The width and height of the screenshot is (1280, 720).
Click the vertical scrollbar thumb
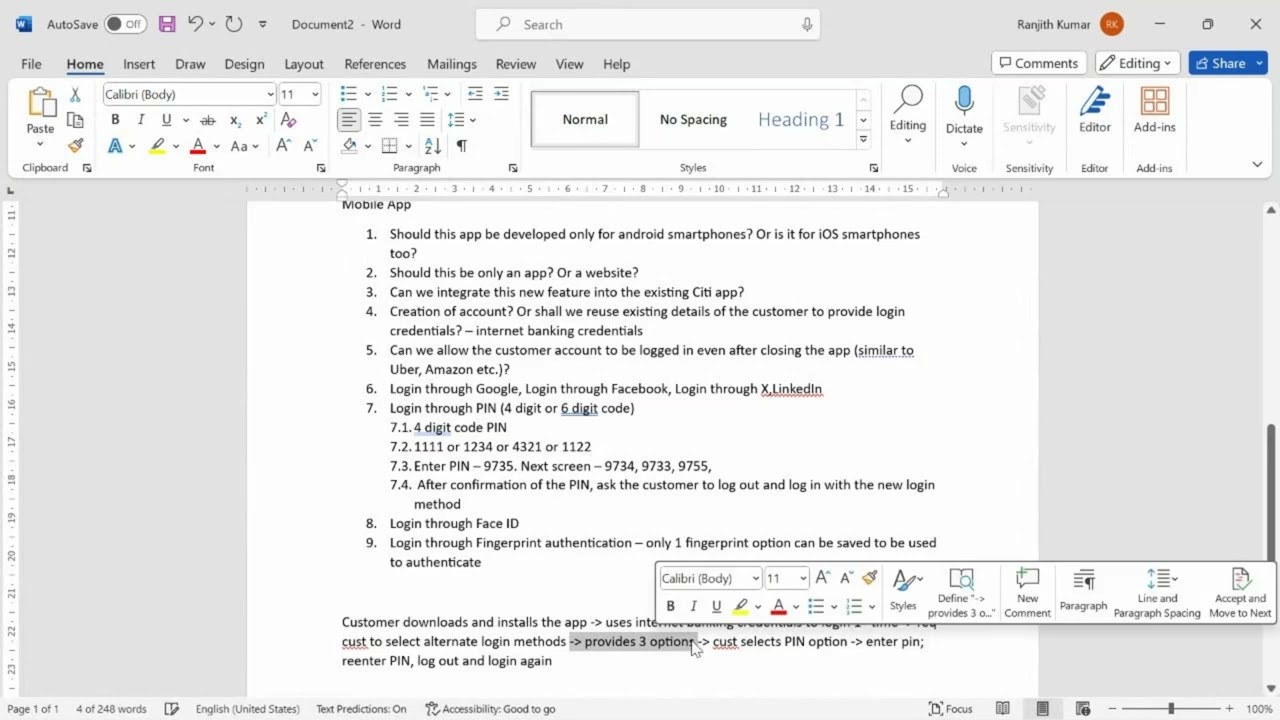[1271, 491]
